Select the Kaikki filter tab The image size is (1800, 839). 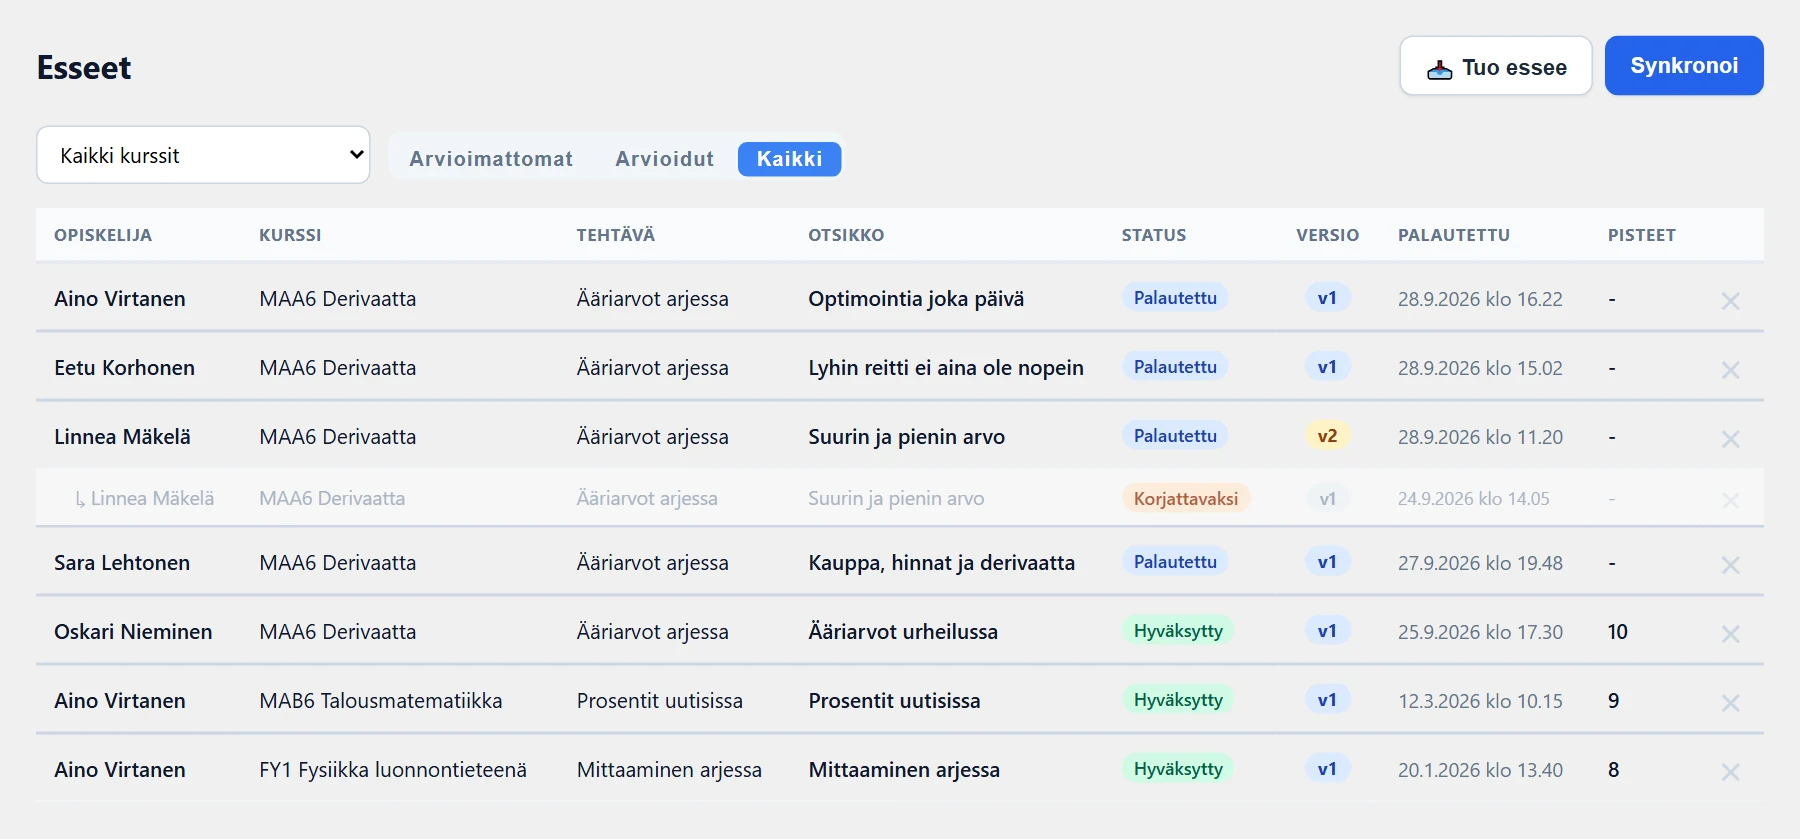click(x=789, y=159)
